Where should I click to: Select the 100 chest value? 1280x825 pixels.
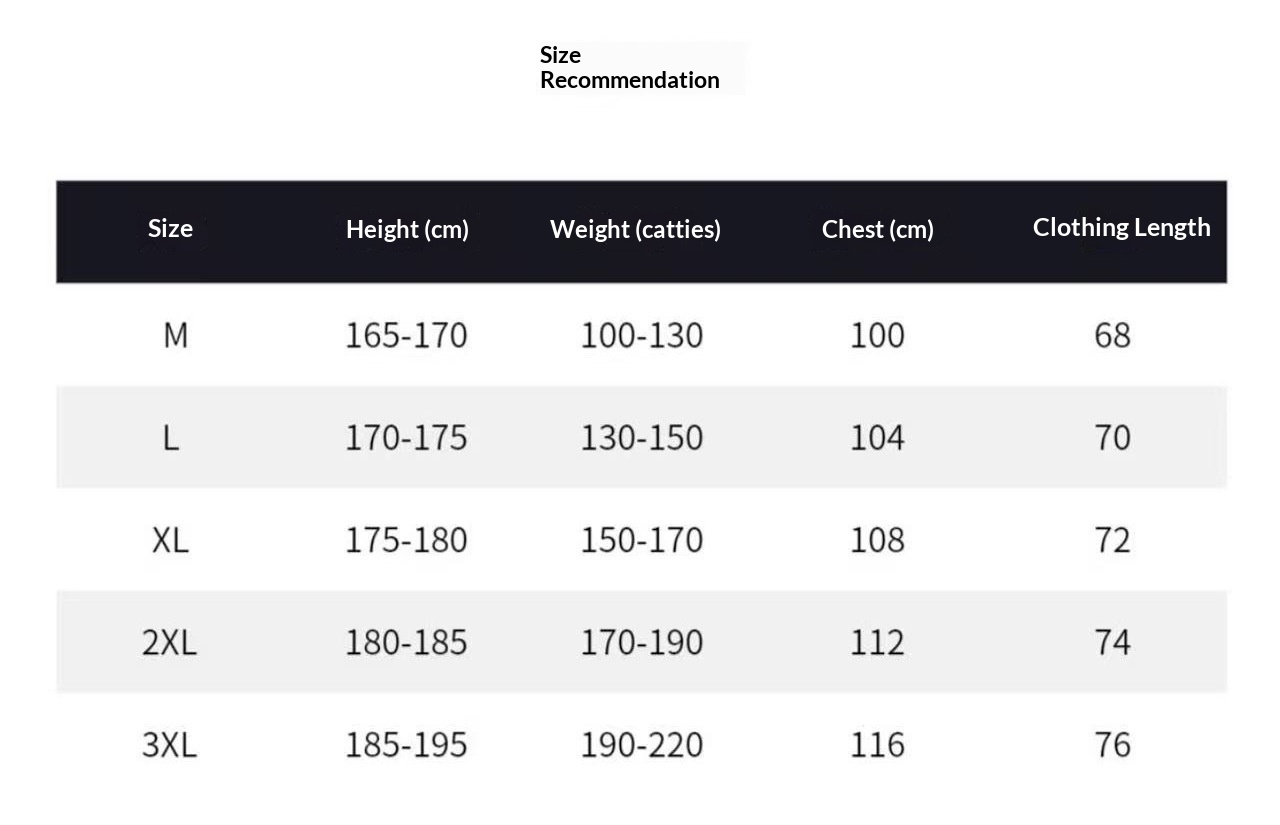pos(877,335)
